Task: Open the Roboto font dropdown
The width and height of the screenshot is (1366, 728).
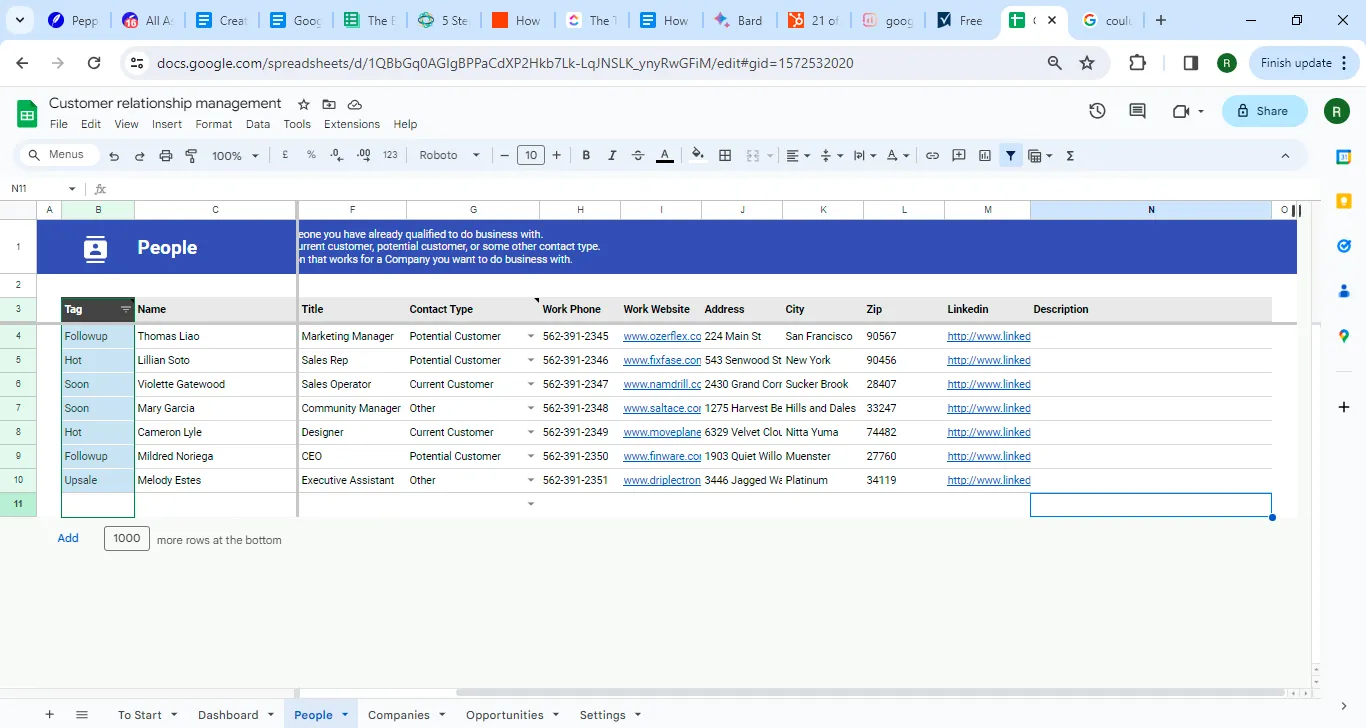Action: [x=450, y=155]
